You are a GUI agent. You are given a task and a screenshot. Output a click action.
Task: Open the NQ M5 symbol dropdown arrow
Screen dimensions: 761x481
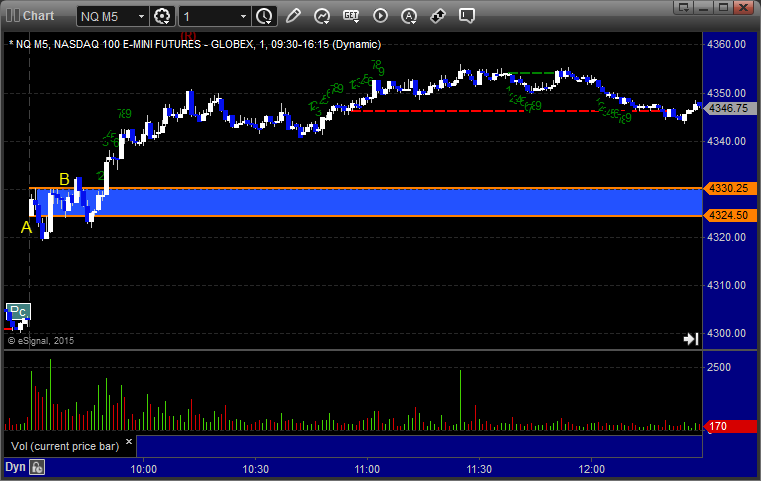tap(141, 17)
